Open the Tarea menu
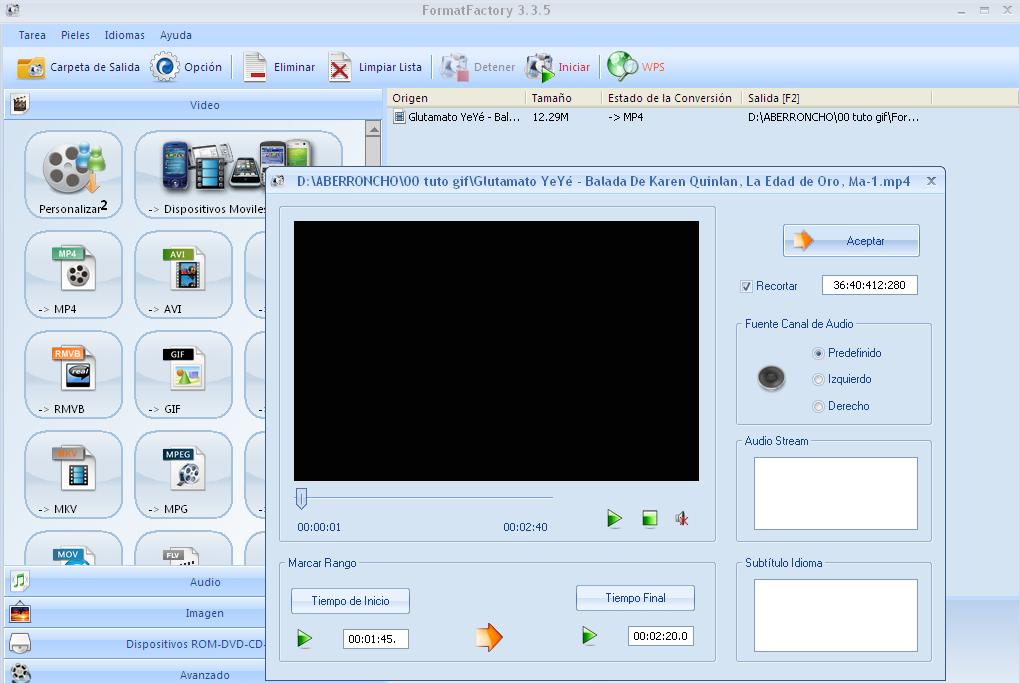The image size is (1020, 683). [32, 35]
